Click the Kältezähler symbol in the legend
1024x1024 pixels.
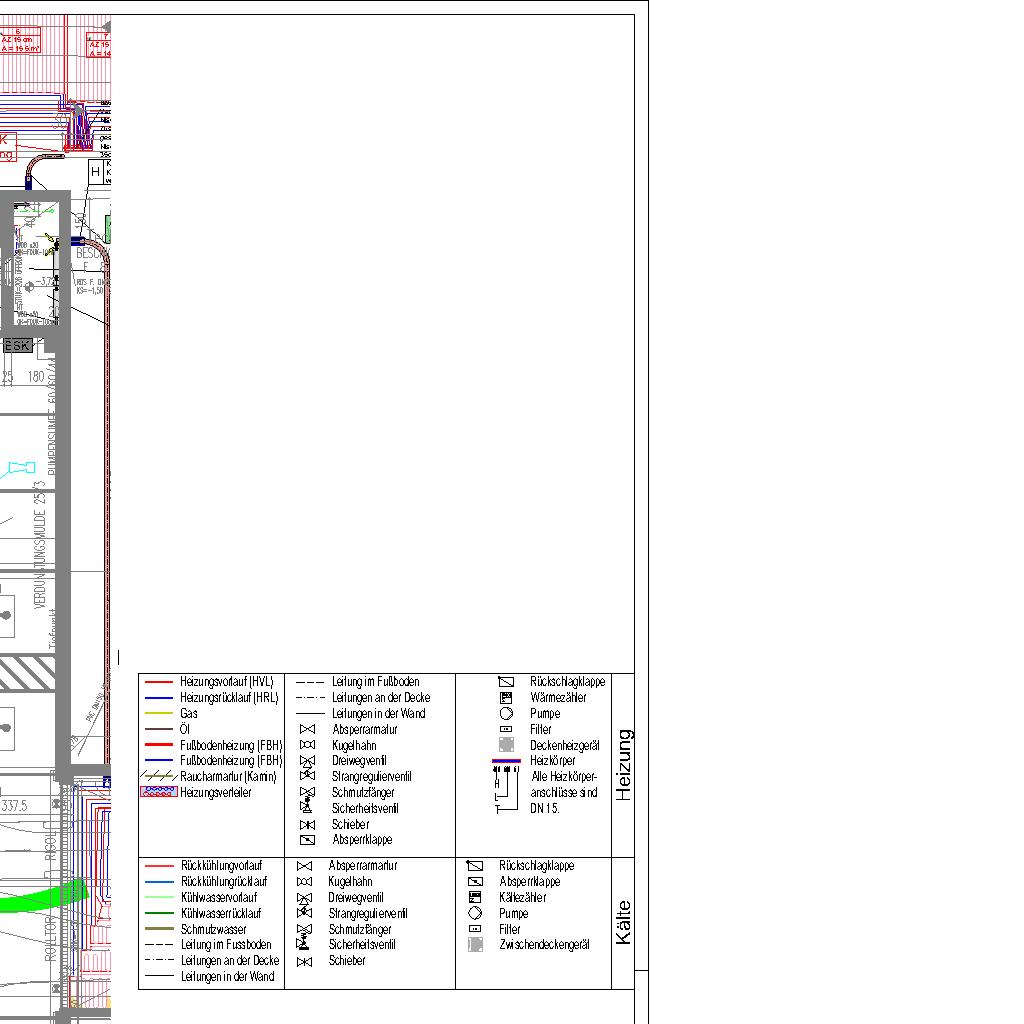(475, 897)
